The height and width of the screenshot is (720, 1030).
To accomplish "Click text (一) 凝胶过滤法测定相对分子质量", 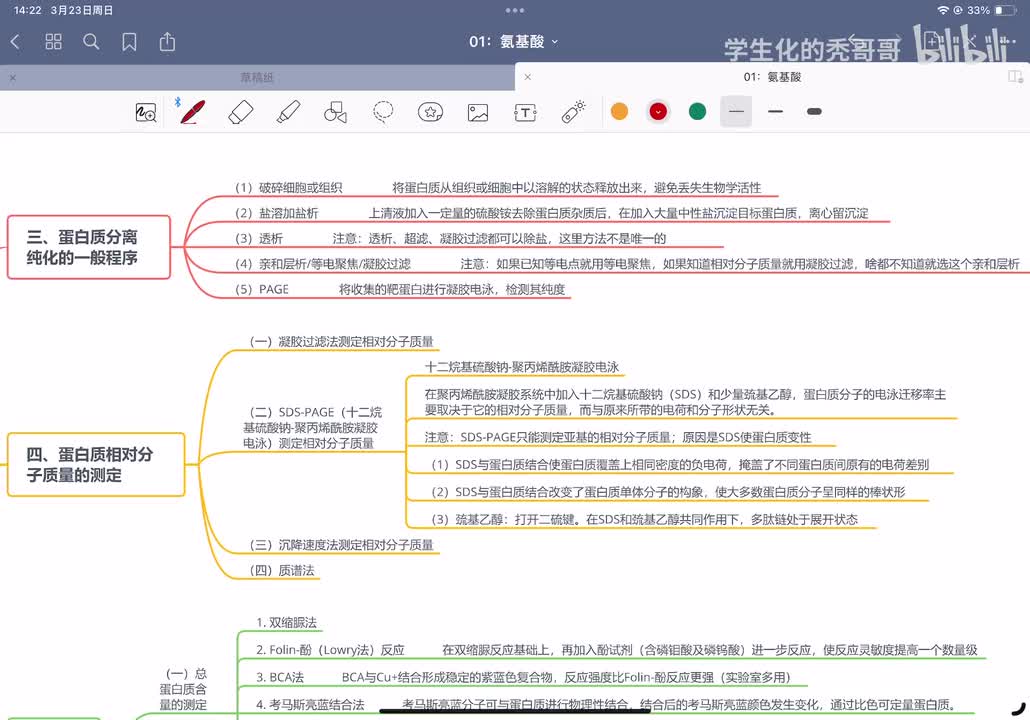I will [x=342, y=342].
